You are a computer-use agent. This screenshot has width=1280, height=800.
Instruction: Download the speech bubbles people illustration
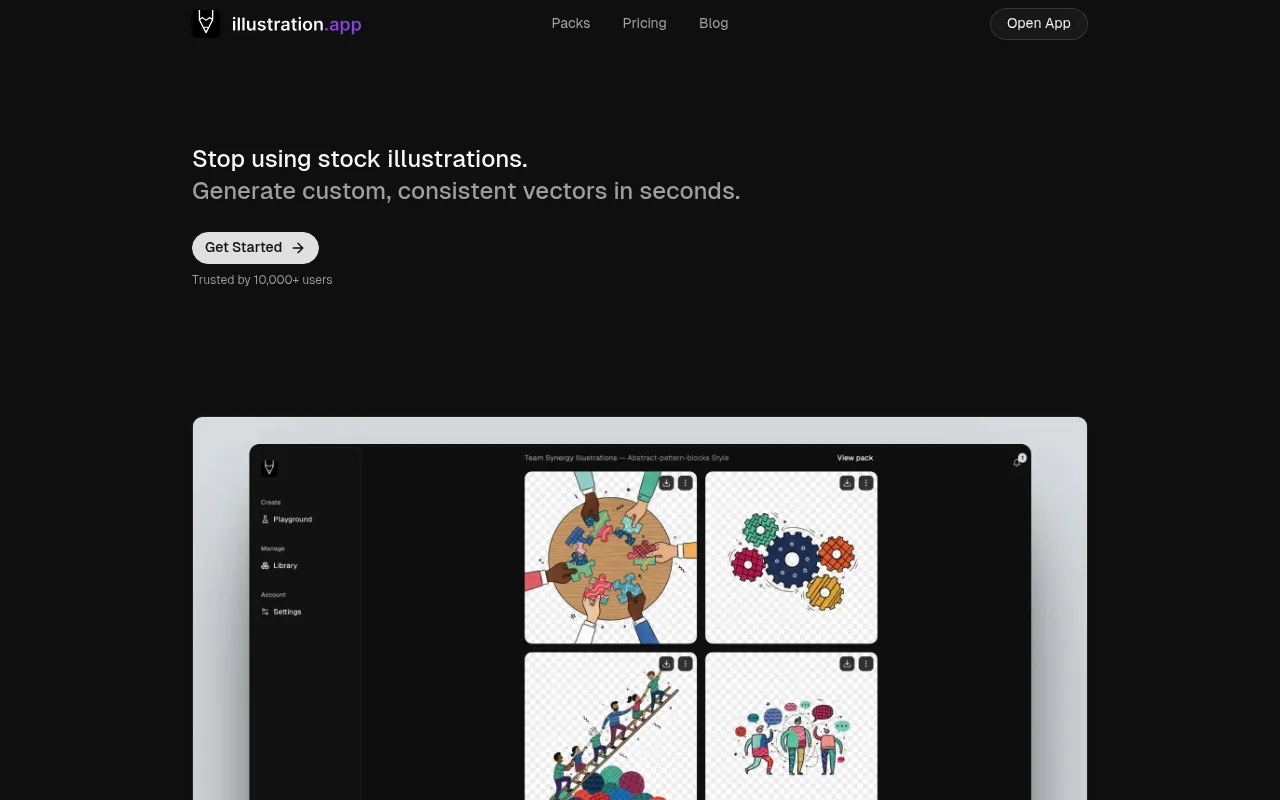pyautogui.click(x=847, y=664)
